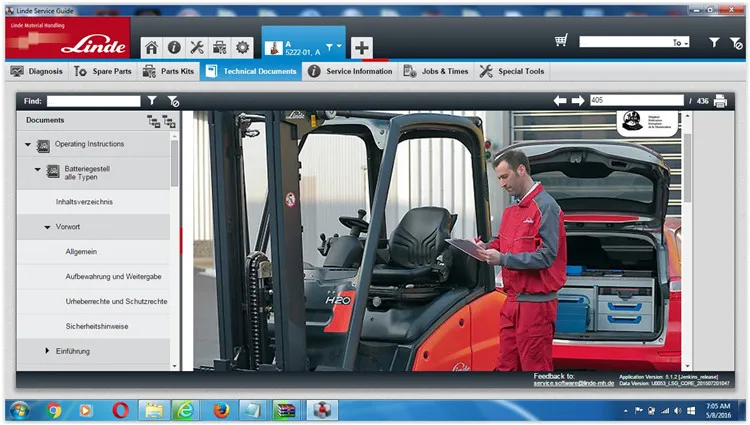Open the Windows Start menu
This screenshot has height=425, width=750.
[x=19, y=410]
